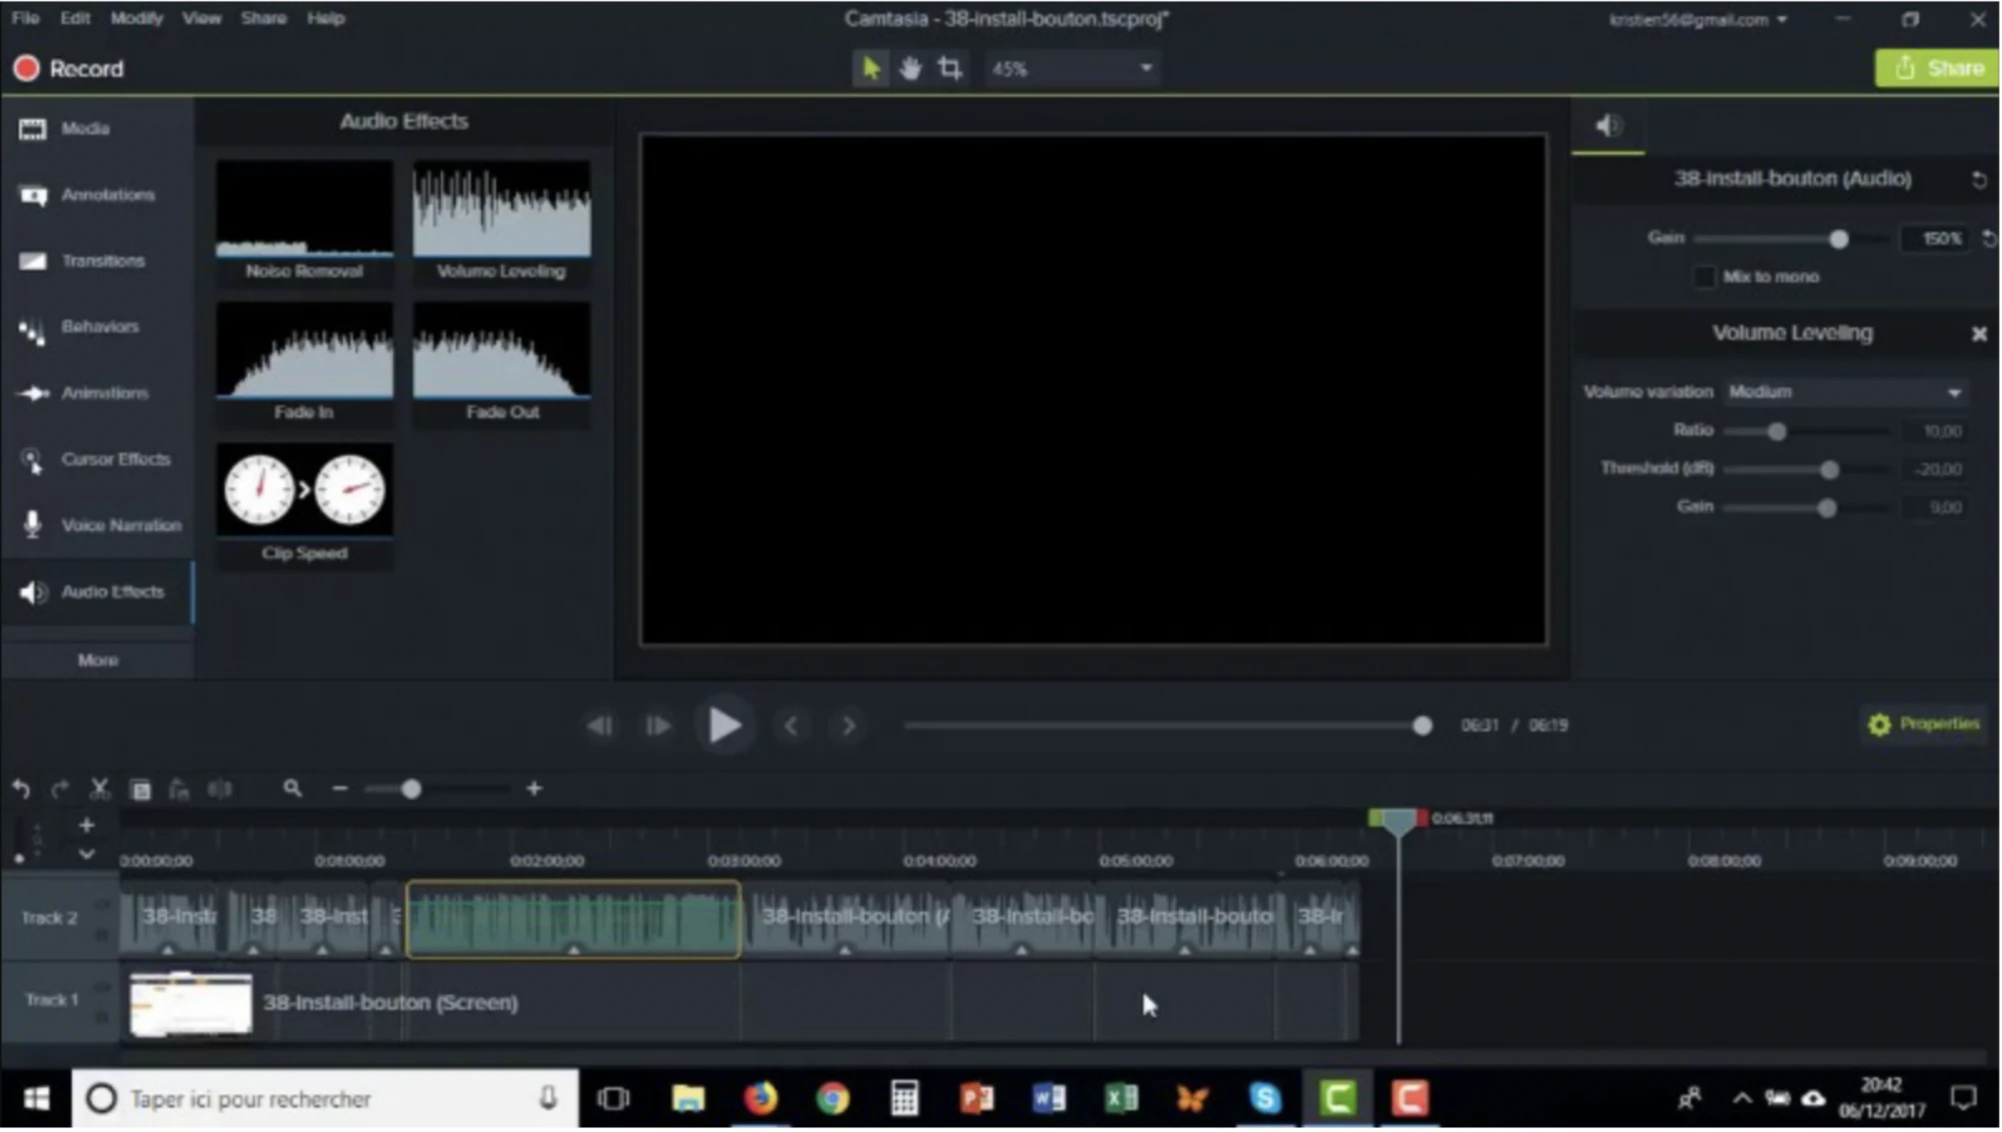The height and width of the screenshot is (1132, 2002).
Task: Select the Clip Speed effect
Action: (x=304, y=504)
